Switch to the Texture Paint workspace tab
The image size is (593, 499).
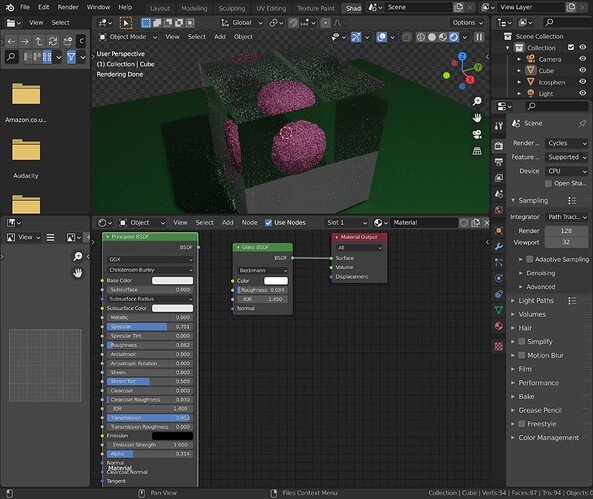(316, 8)
